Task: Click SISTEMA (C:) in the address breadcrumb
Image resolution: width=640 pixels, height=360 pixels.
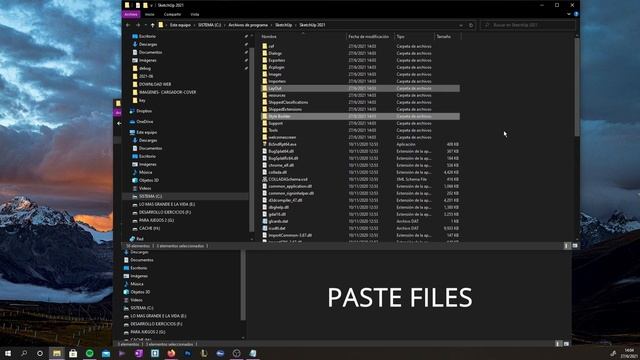Action: pyautogui.click(x=209, y=25)
